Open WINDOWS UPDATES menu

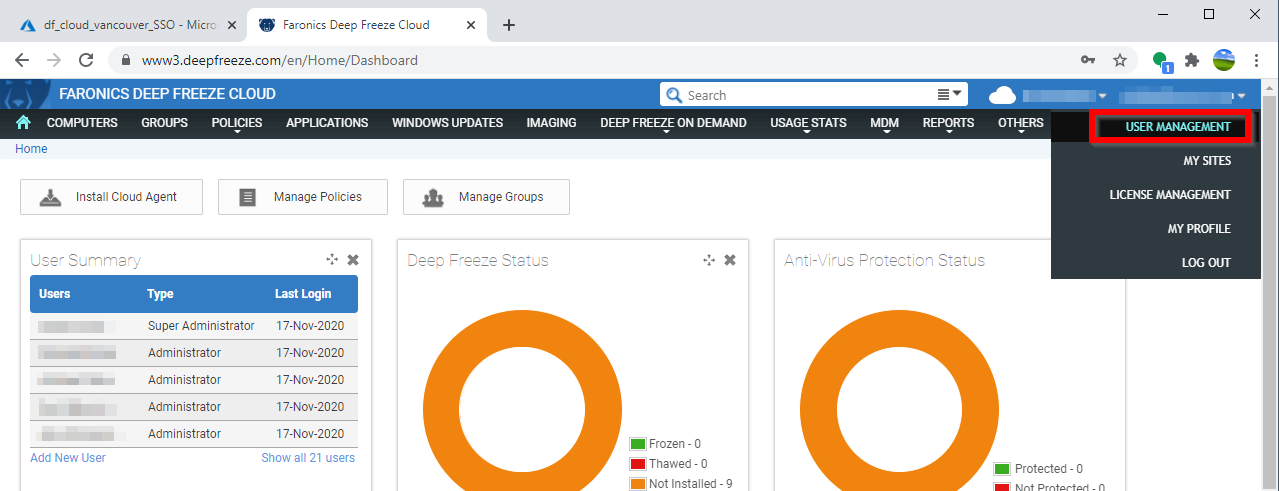[447, 123]
